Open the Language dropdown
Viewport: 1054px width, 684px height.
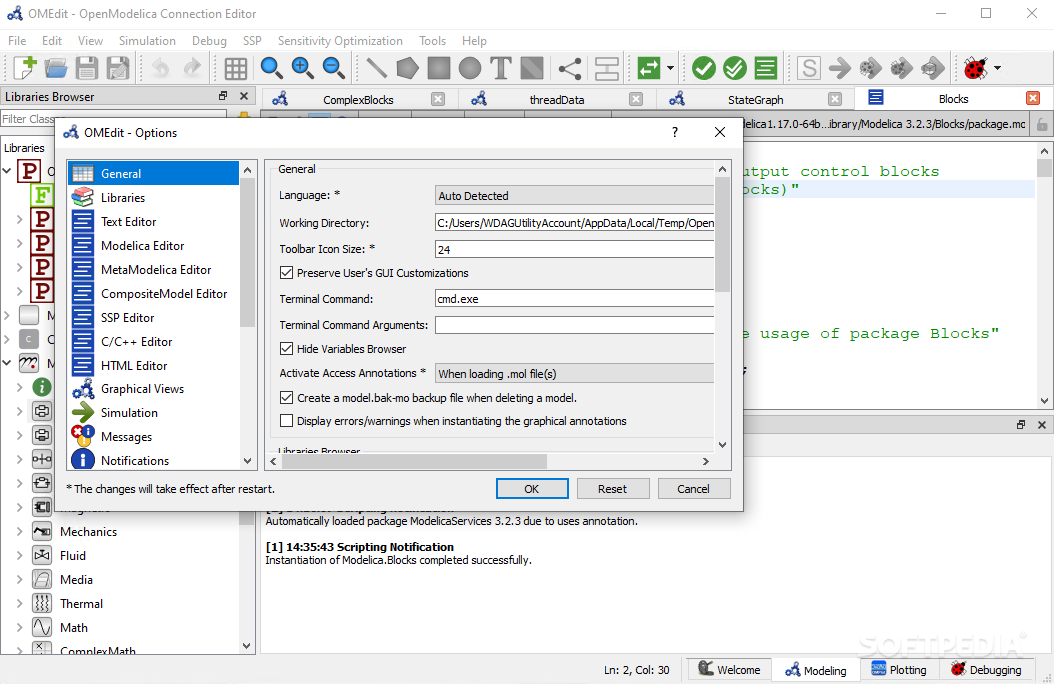[x=574, y=196]
